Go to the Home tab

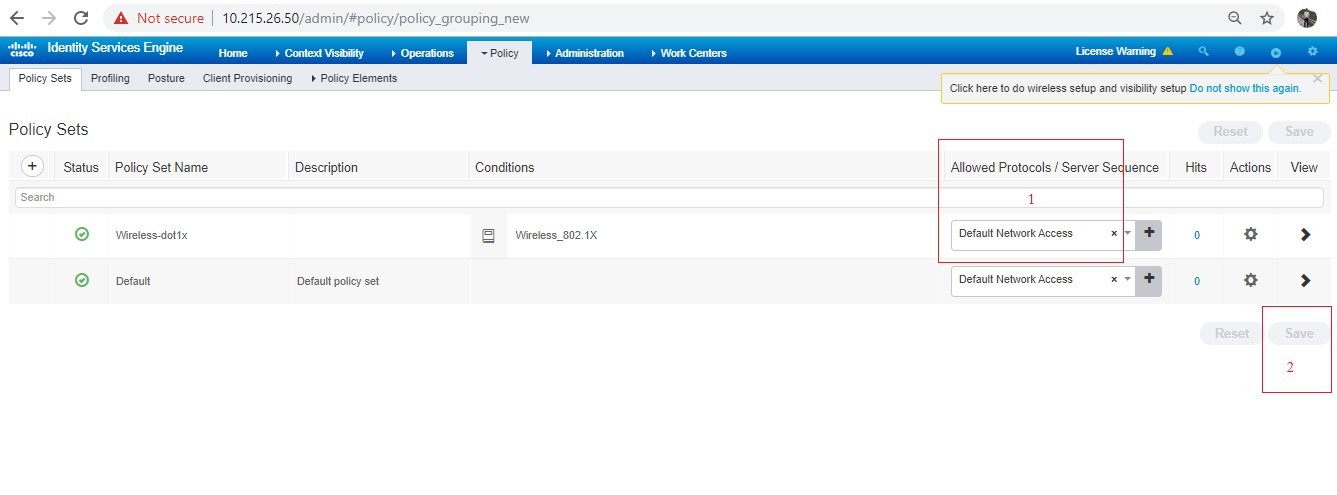pyautogui.click(x=232, y=53)
